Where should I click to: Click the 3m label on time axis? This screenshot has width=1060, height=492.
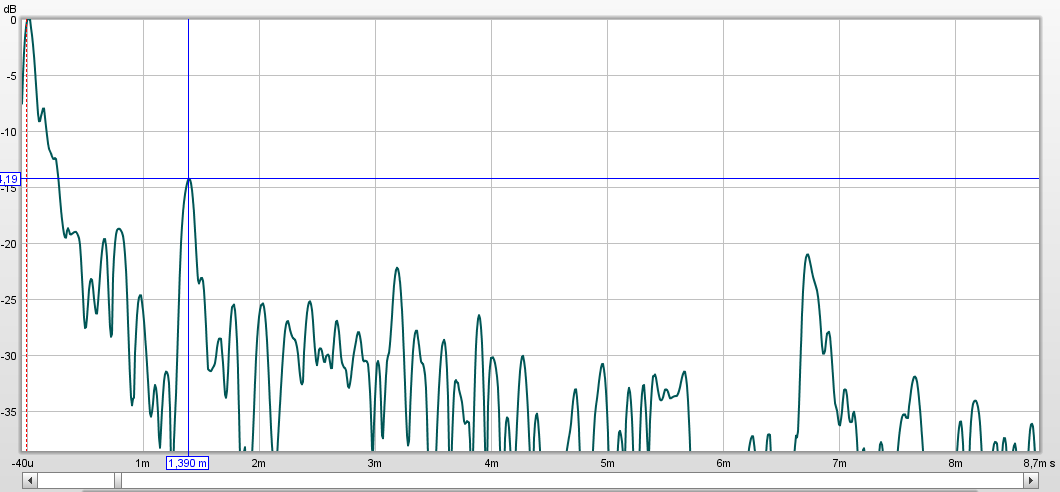point(375,463)
